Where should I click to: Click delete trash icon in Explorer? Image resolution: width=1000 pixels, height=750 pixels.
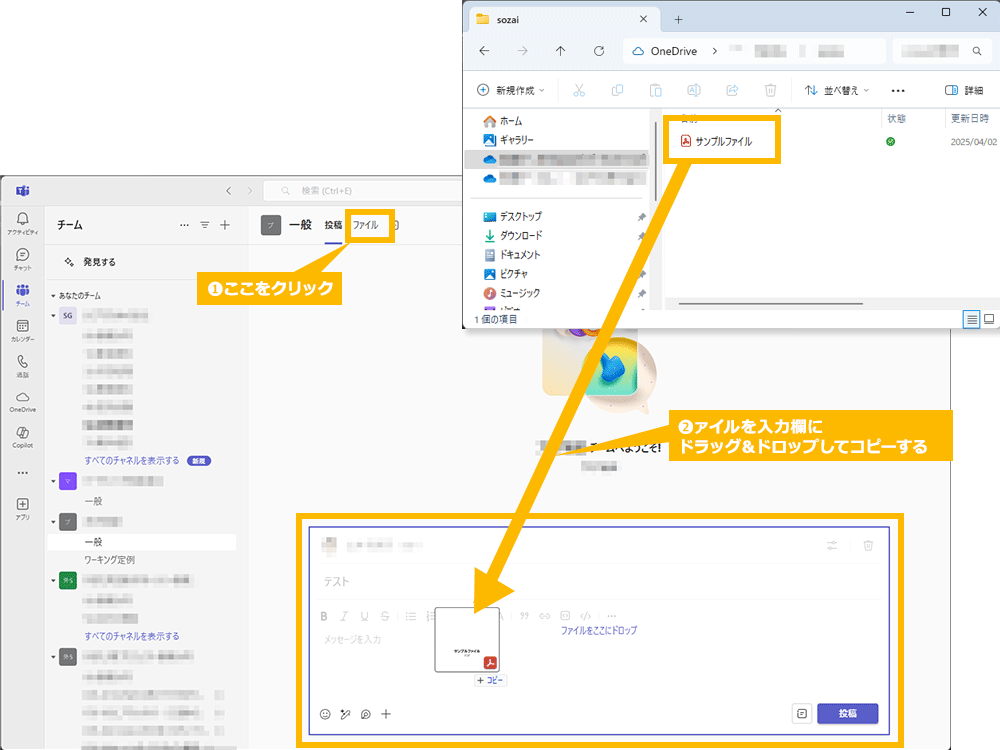pyautogui.click(x=770, y=91)
